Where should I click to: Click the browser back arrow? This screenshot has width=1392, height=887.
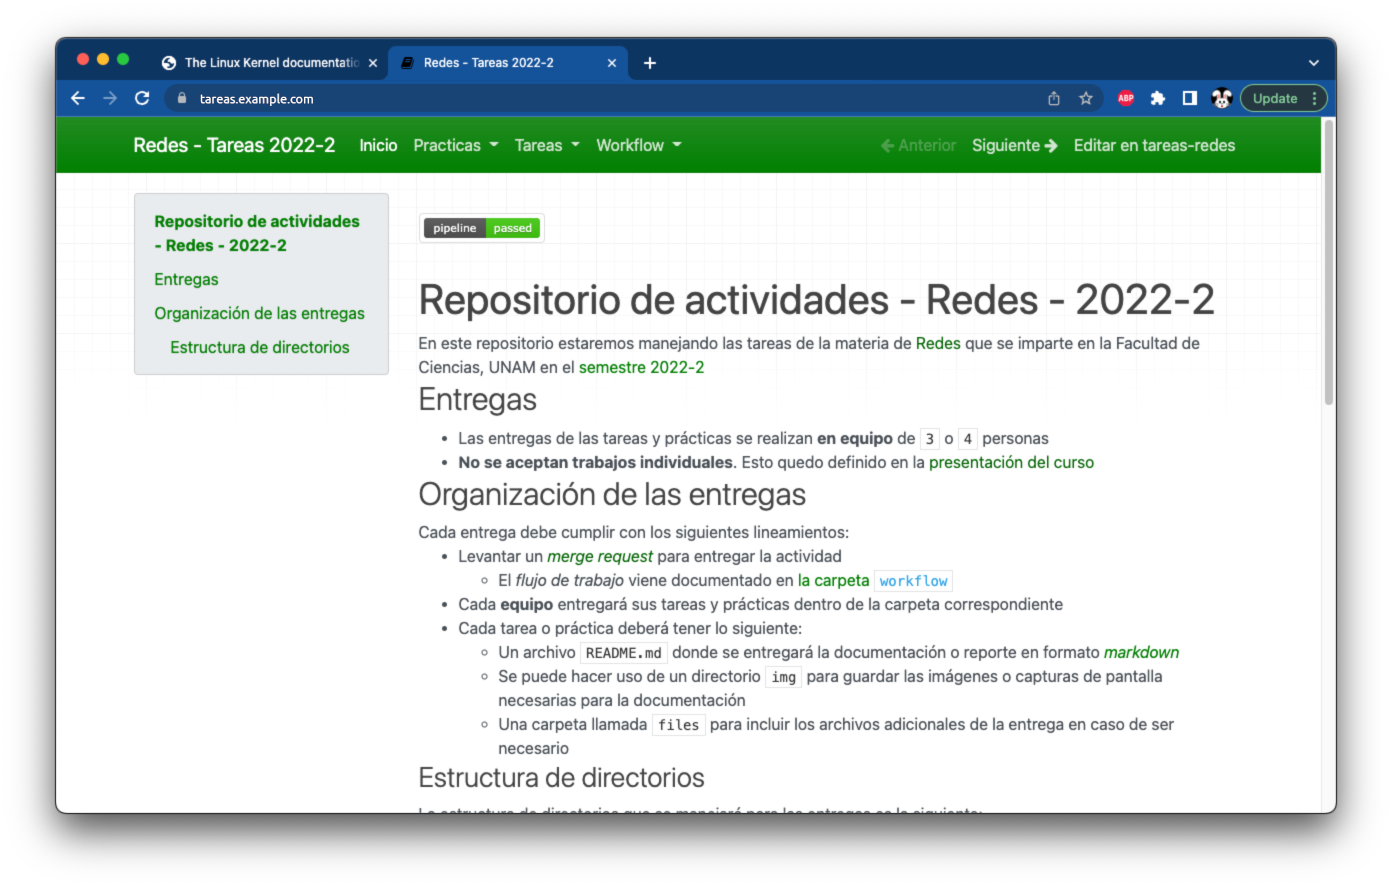coord(78,98)
